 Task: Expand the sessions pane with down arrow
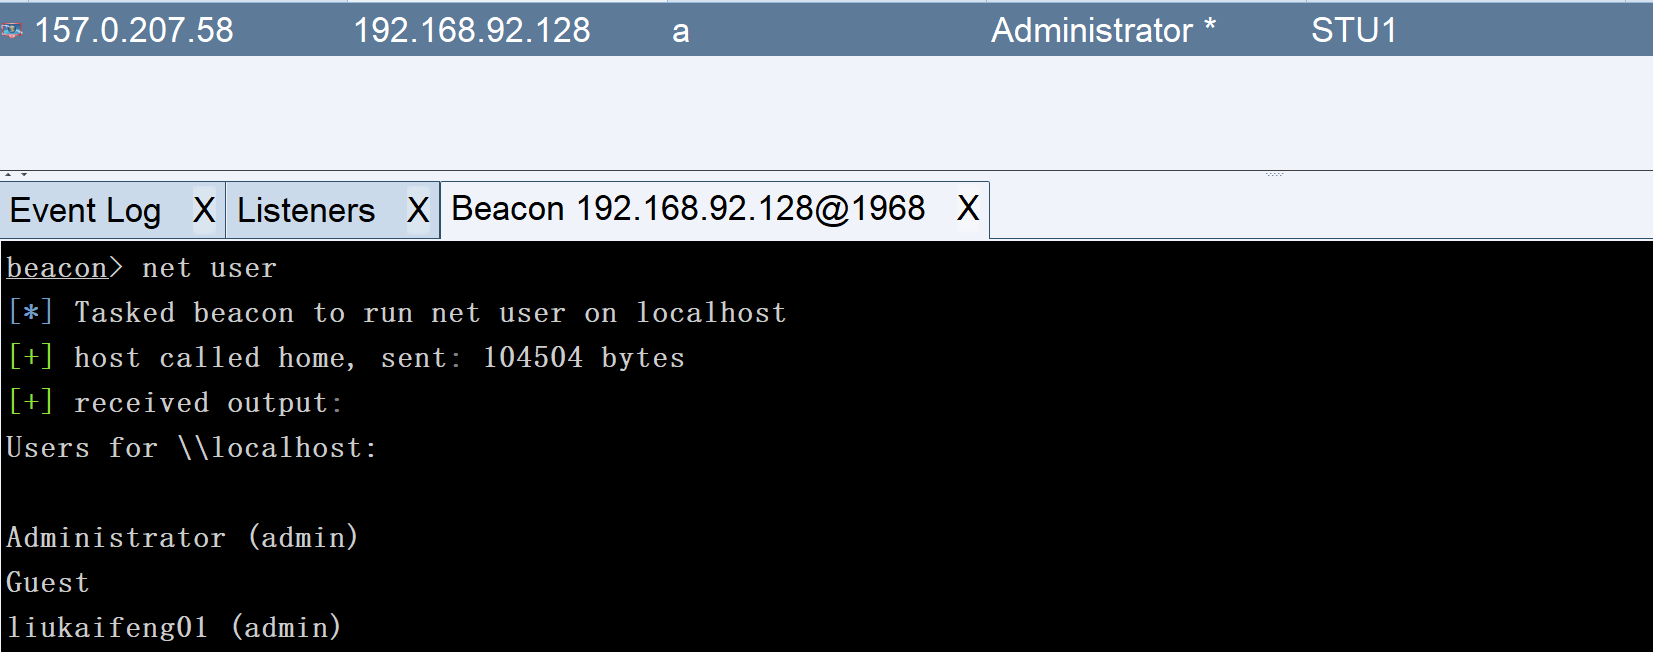click(23, 175)
